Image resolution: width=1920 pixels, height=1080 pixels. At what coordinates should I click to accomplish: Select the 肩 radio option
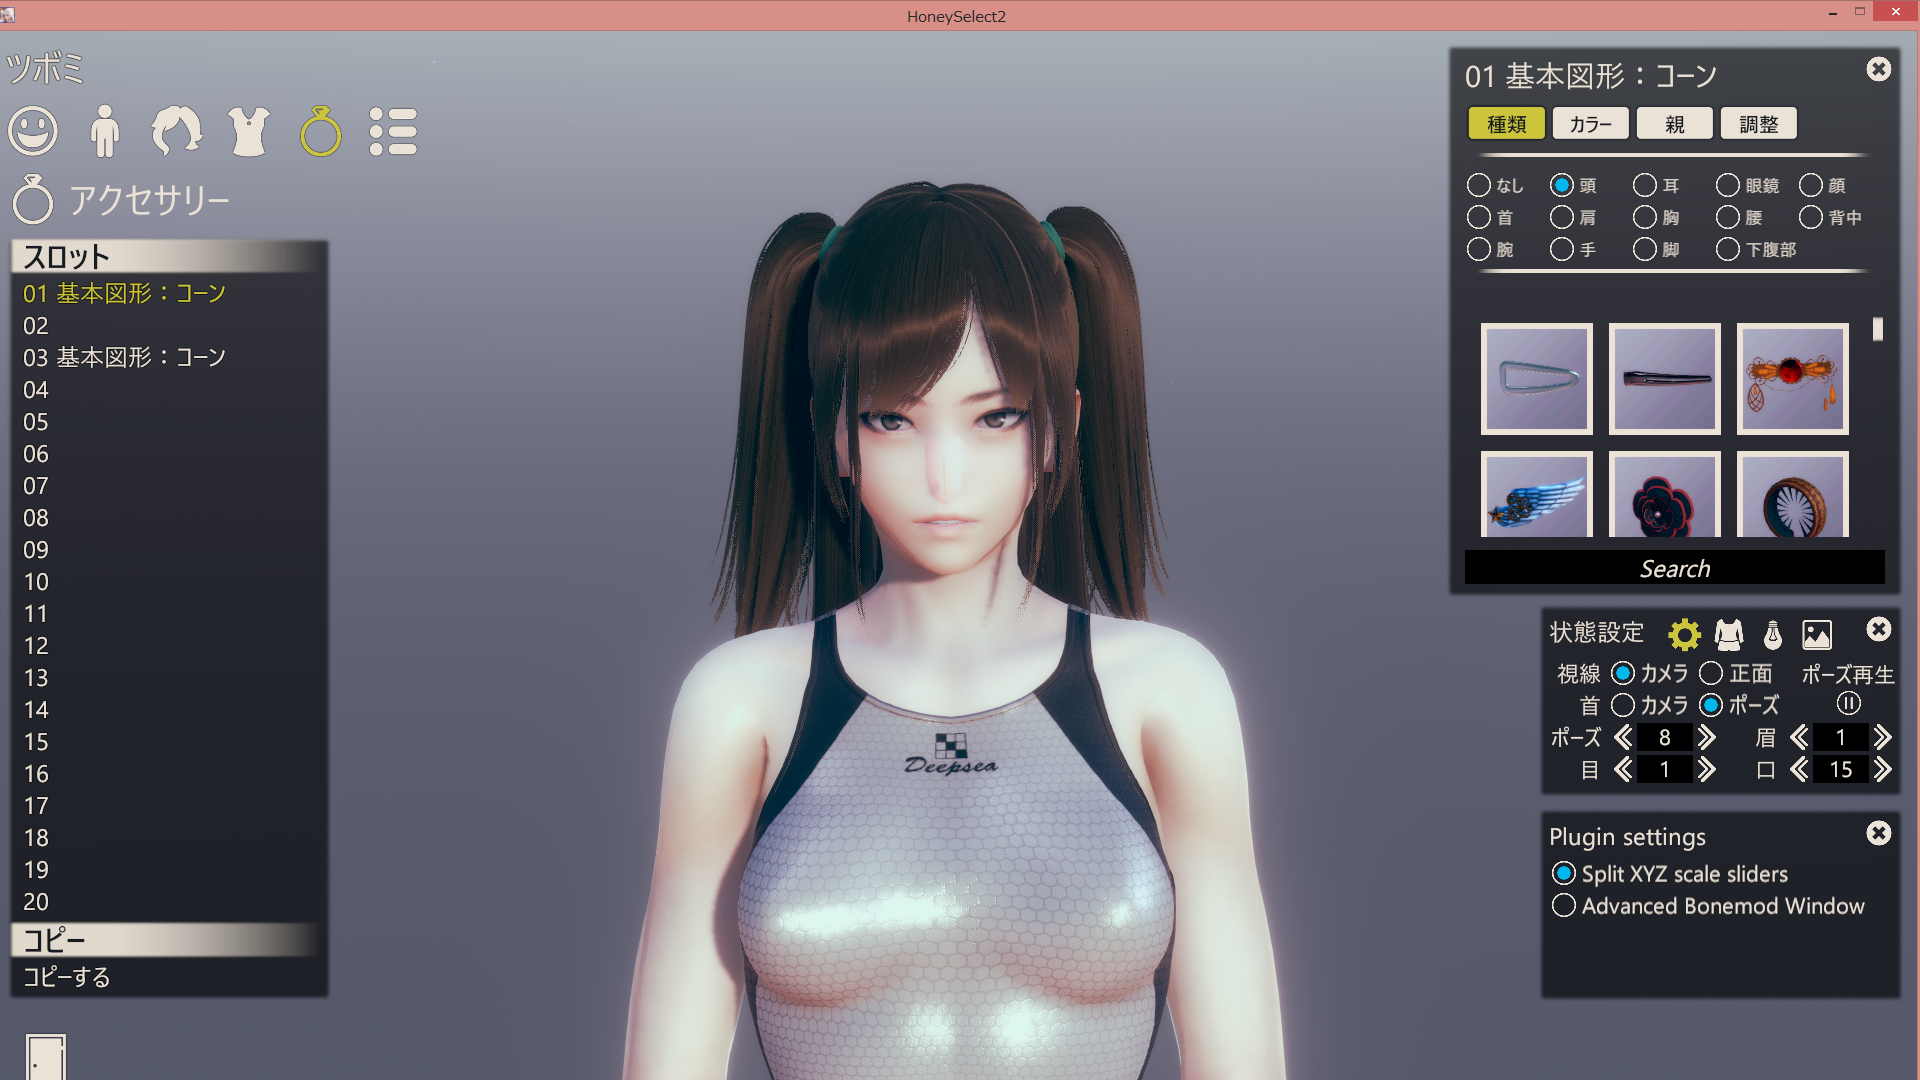click(1562, 217)
